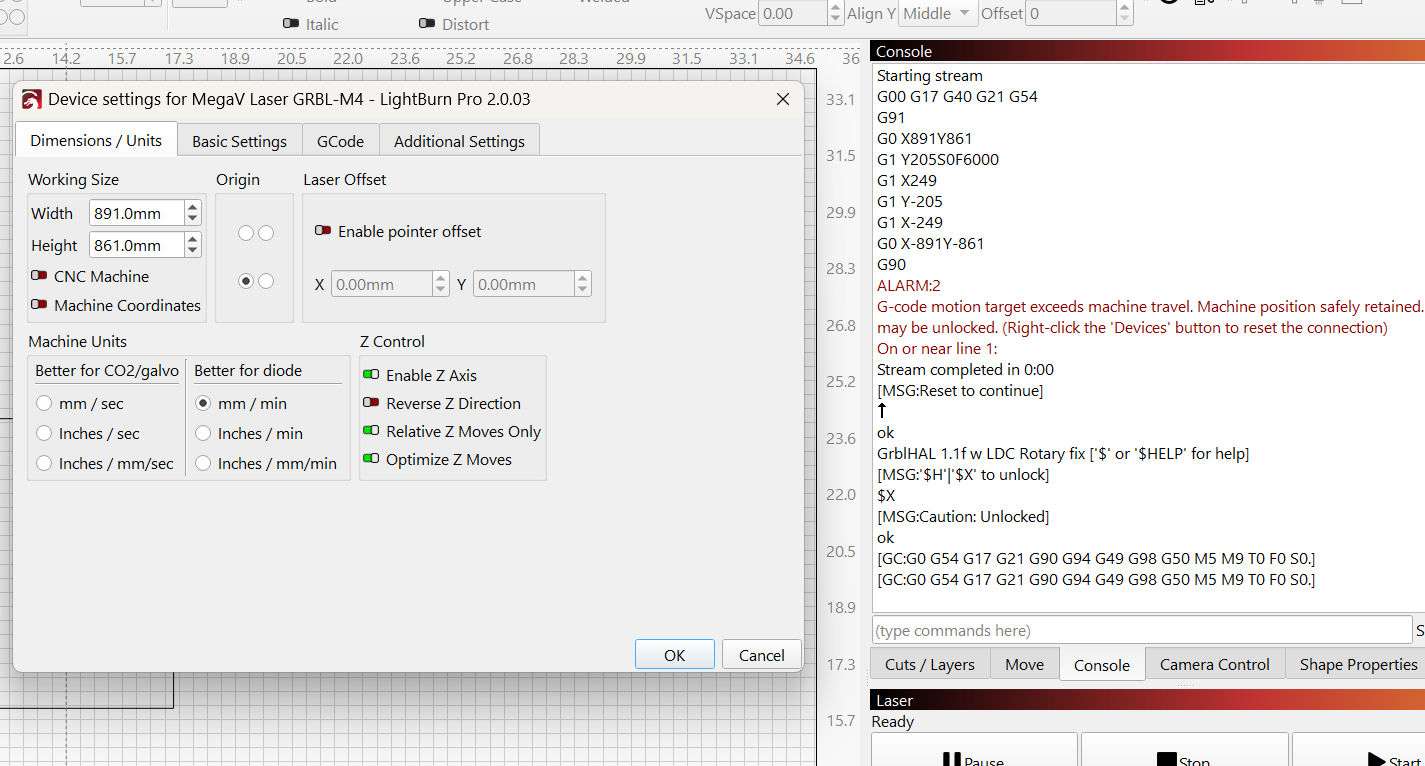
Task: Click the console command input field
Action: click(1141, 630)
